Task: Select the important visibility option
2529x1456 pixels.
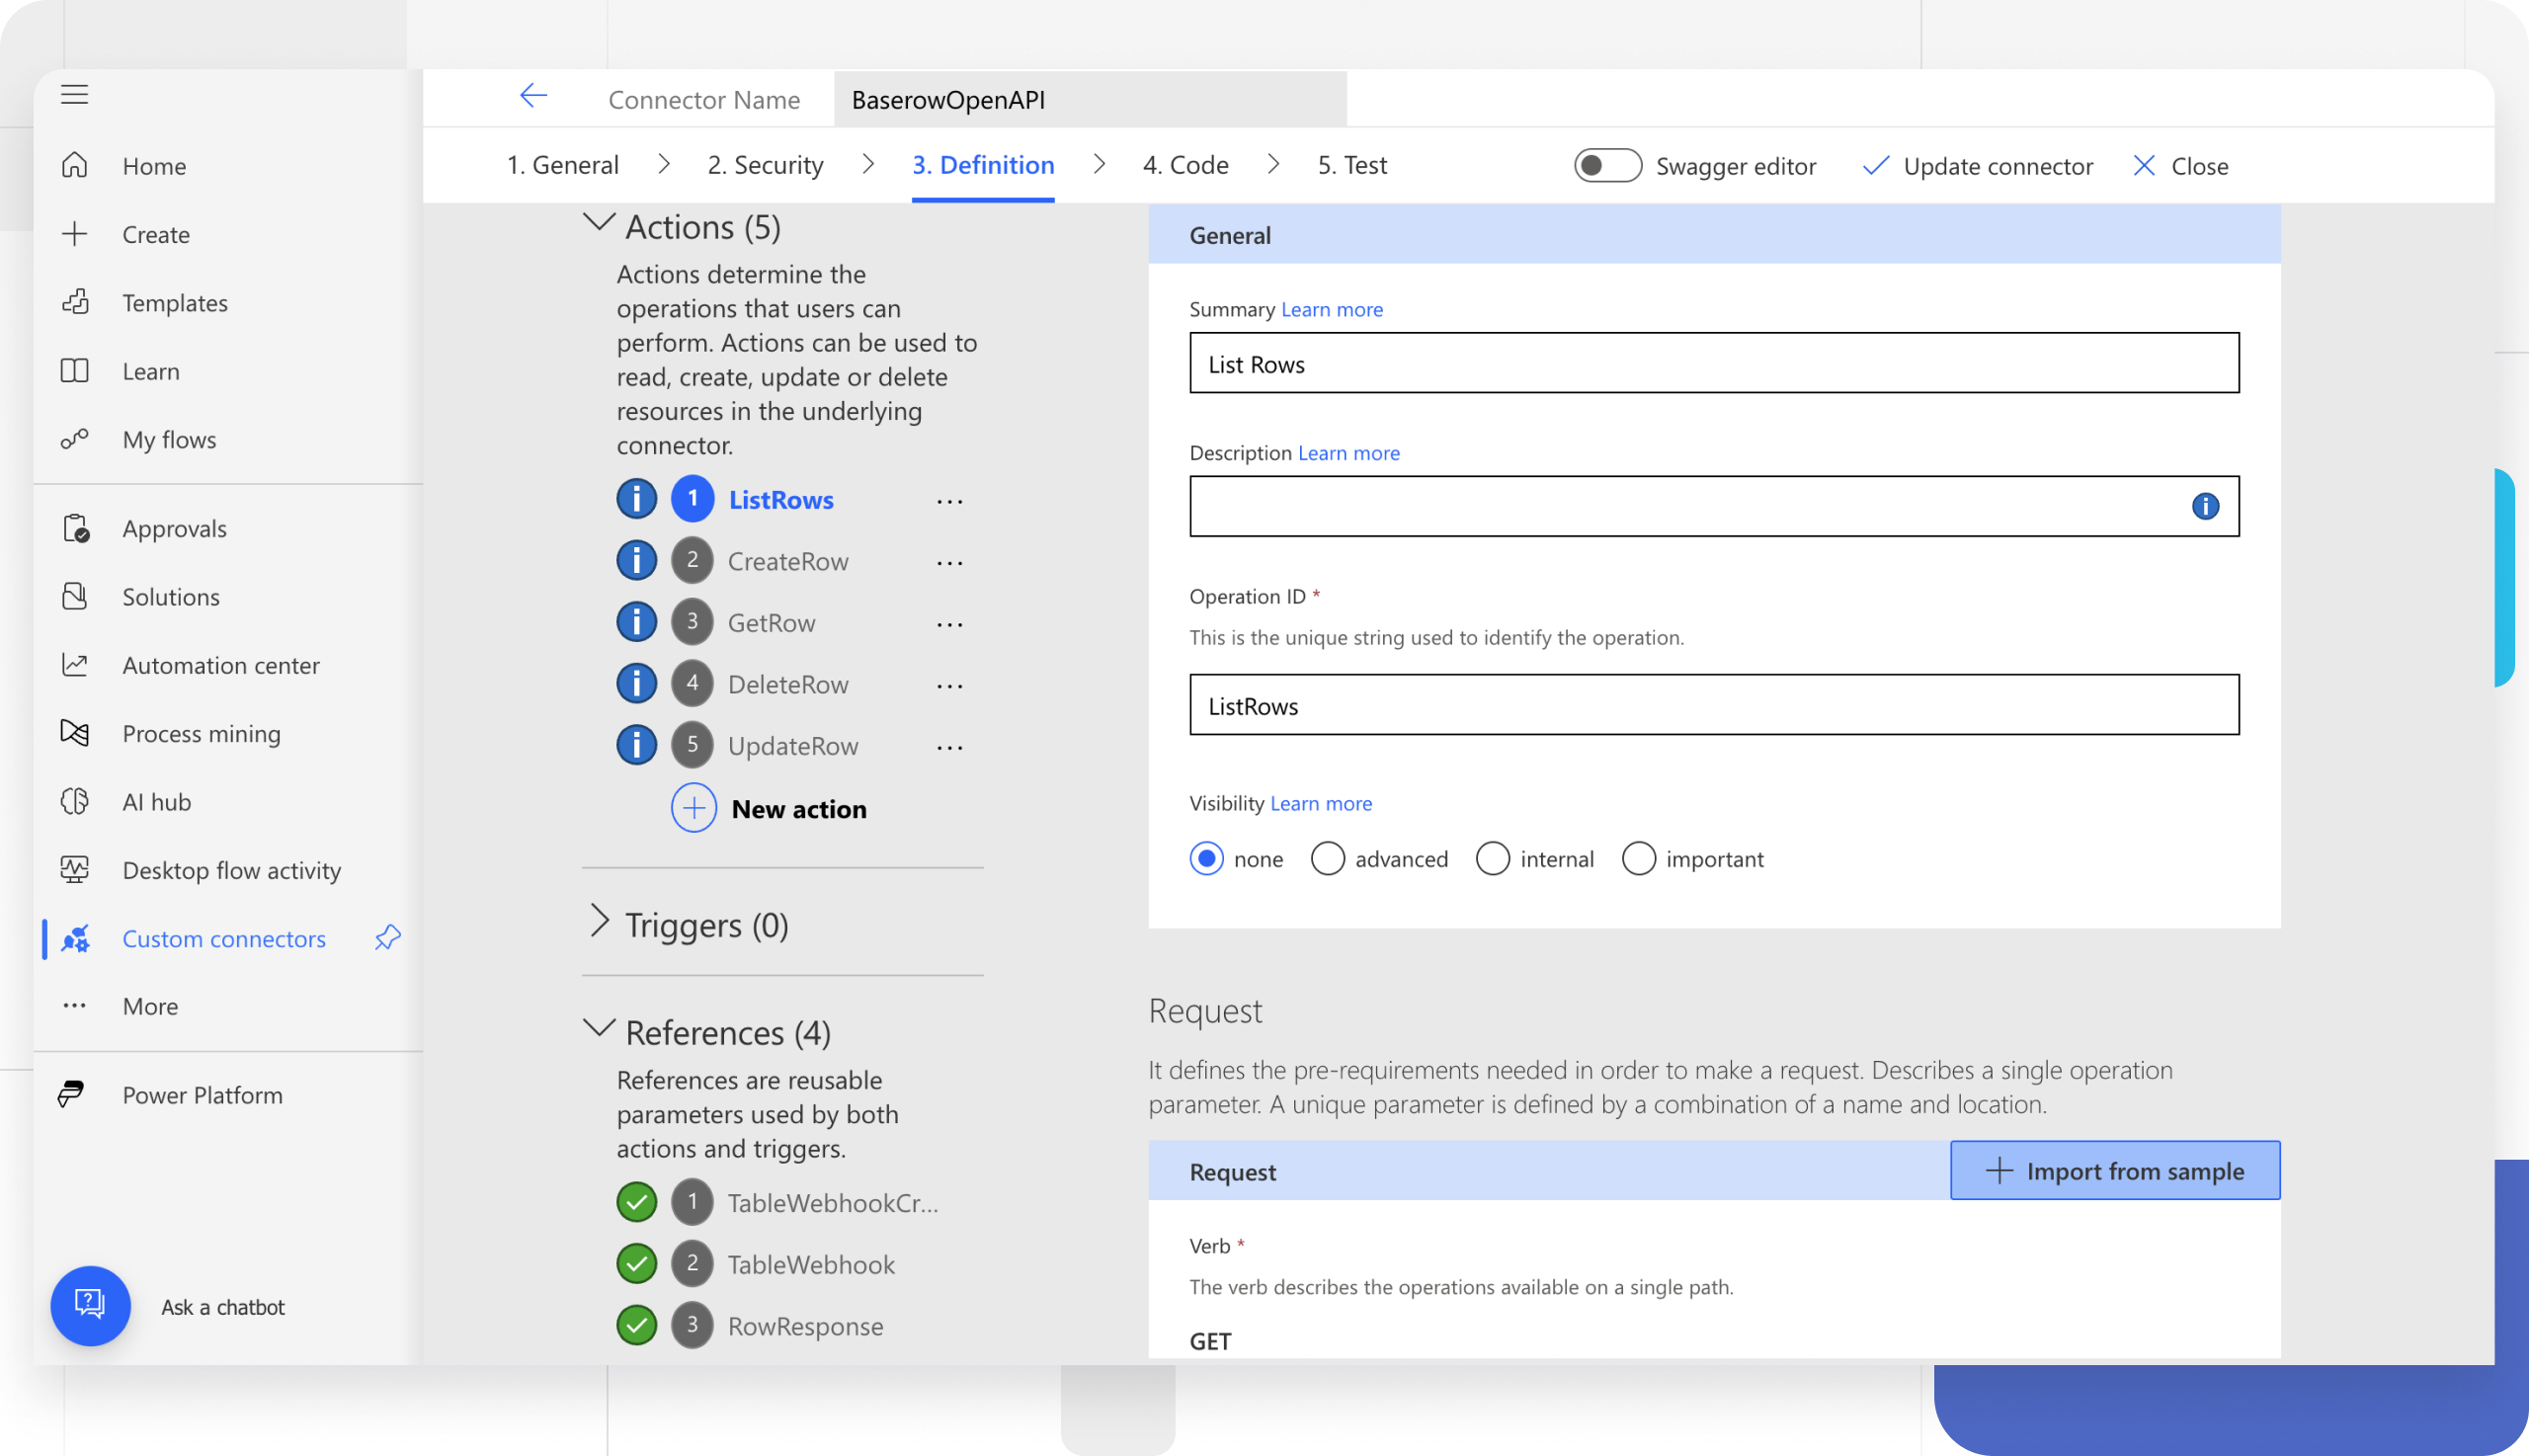Action: pyautogui.click(x=1638, y=859)
